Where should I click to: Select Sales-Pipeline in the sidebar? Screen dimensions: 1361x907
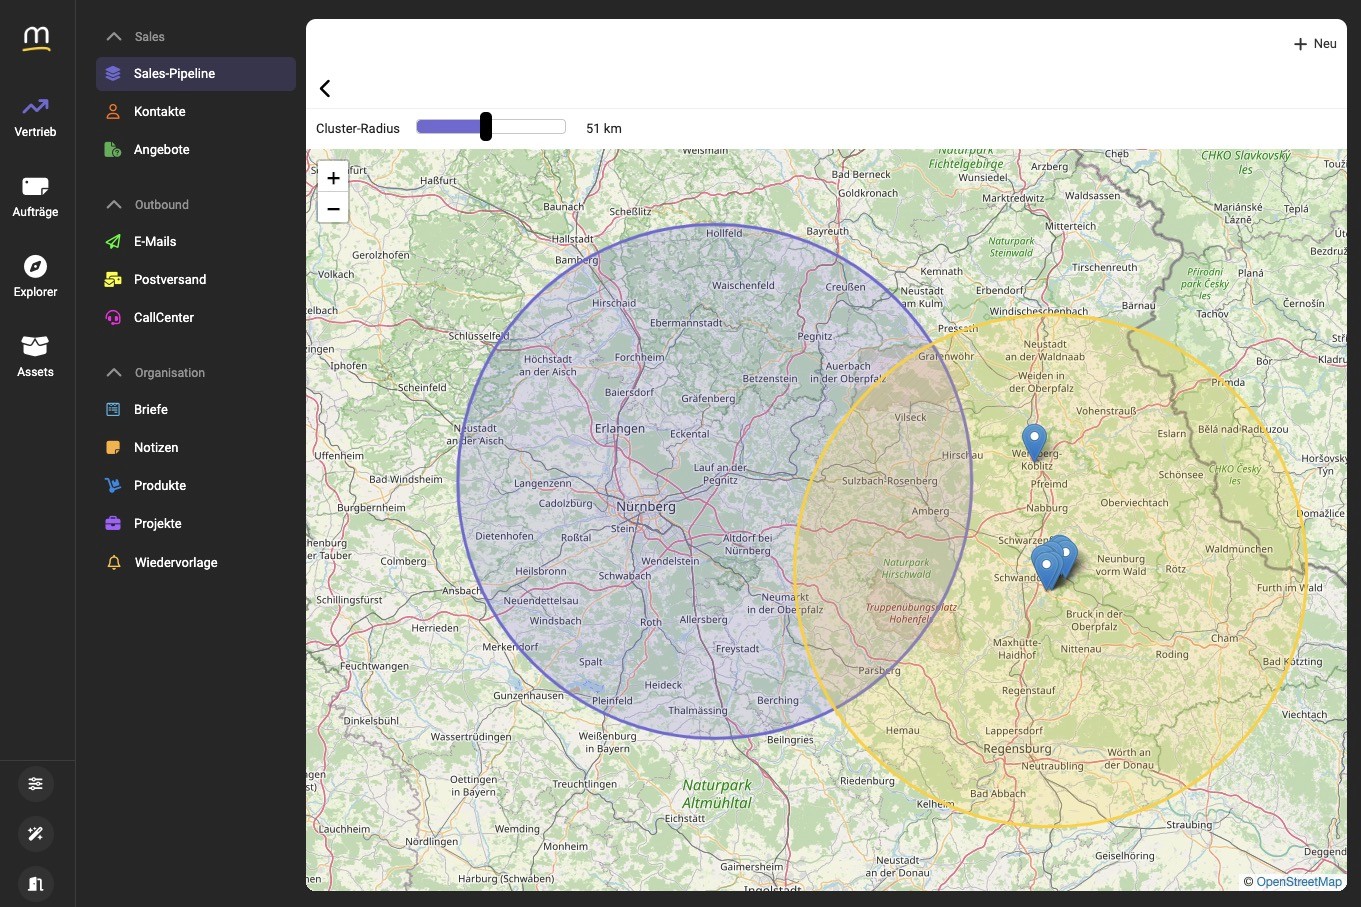point(175,73)
